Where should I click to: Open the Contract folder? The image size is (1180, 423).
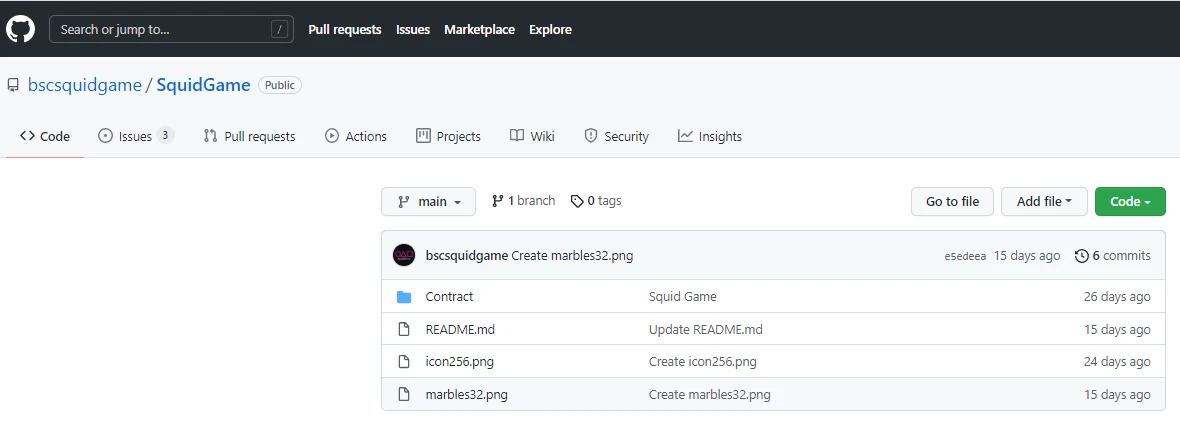[449, 297]
